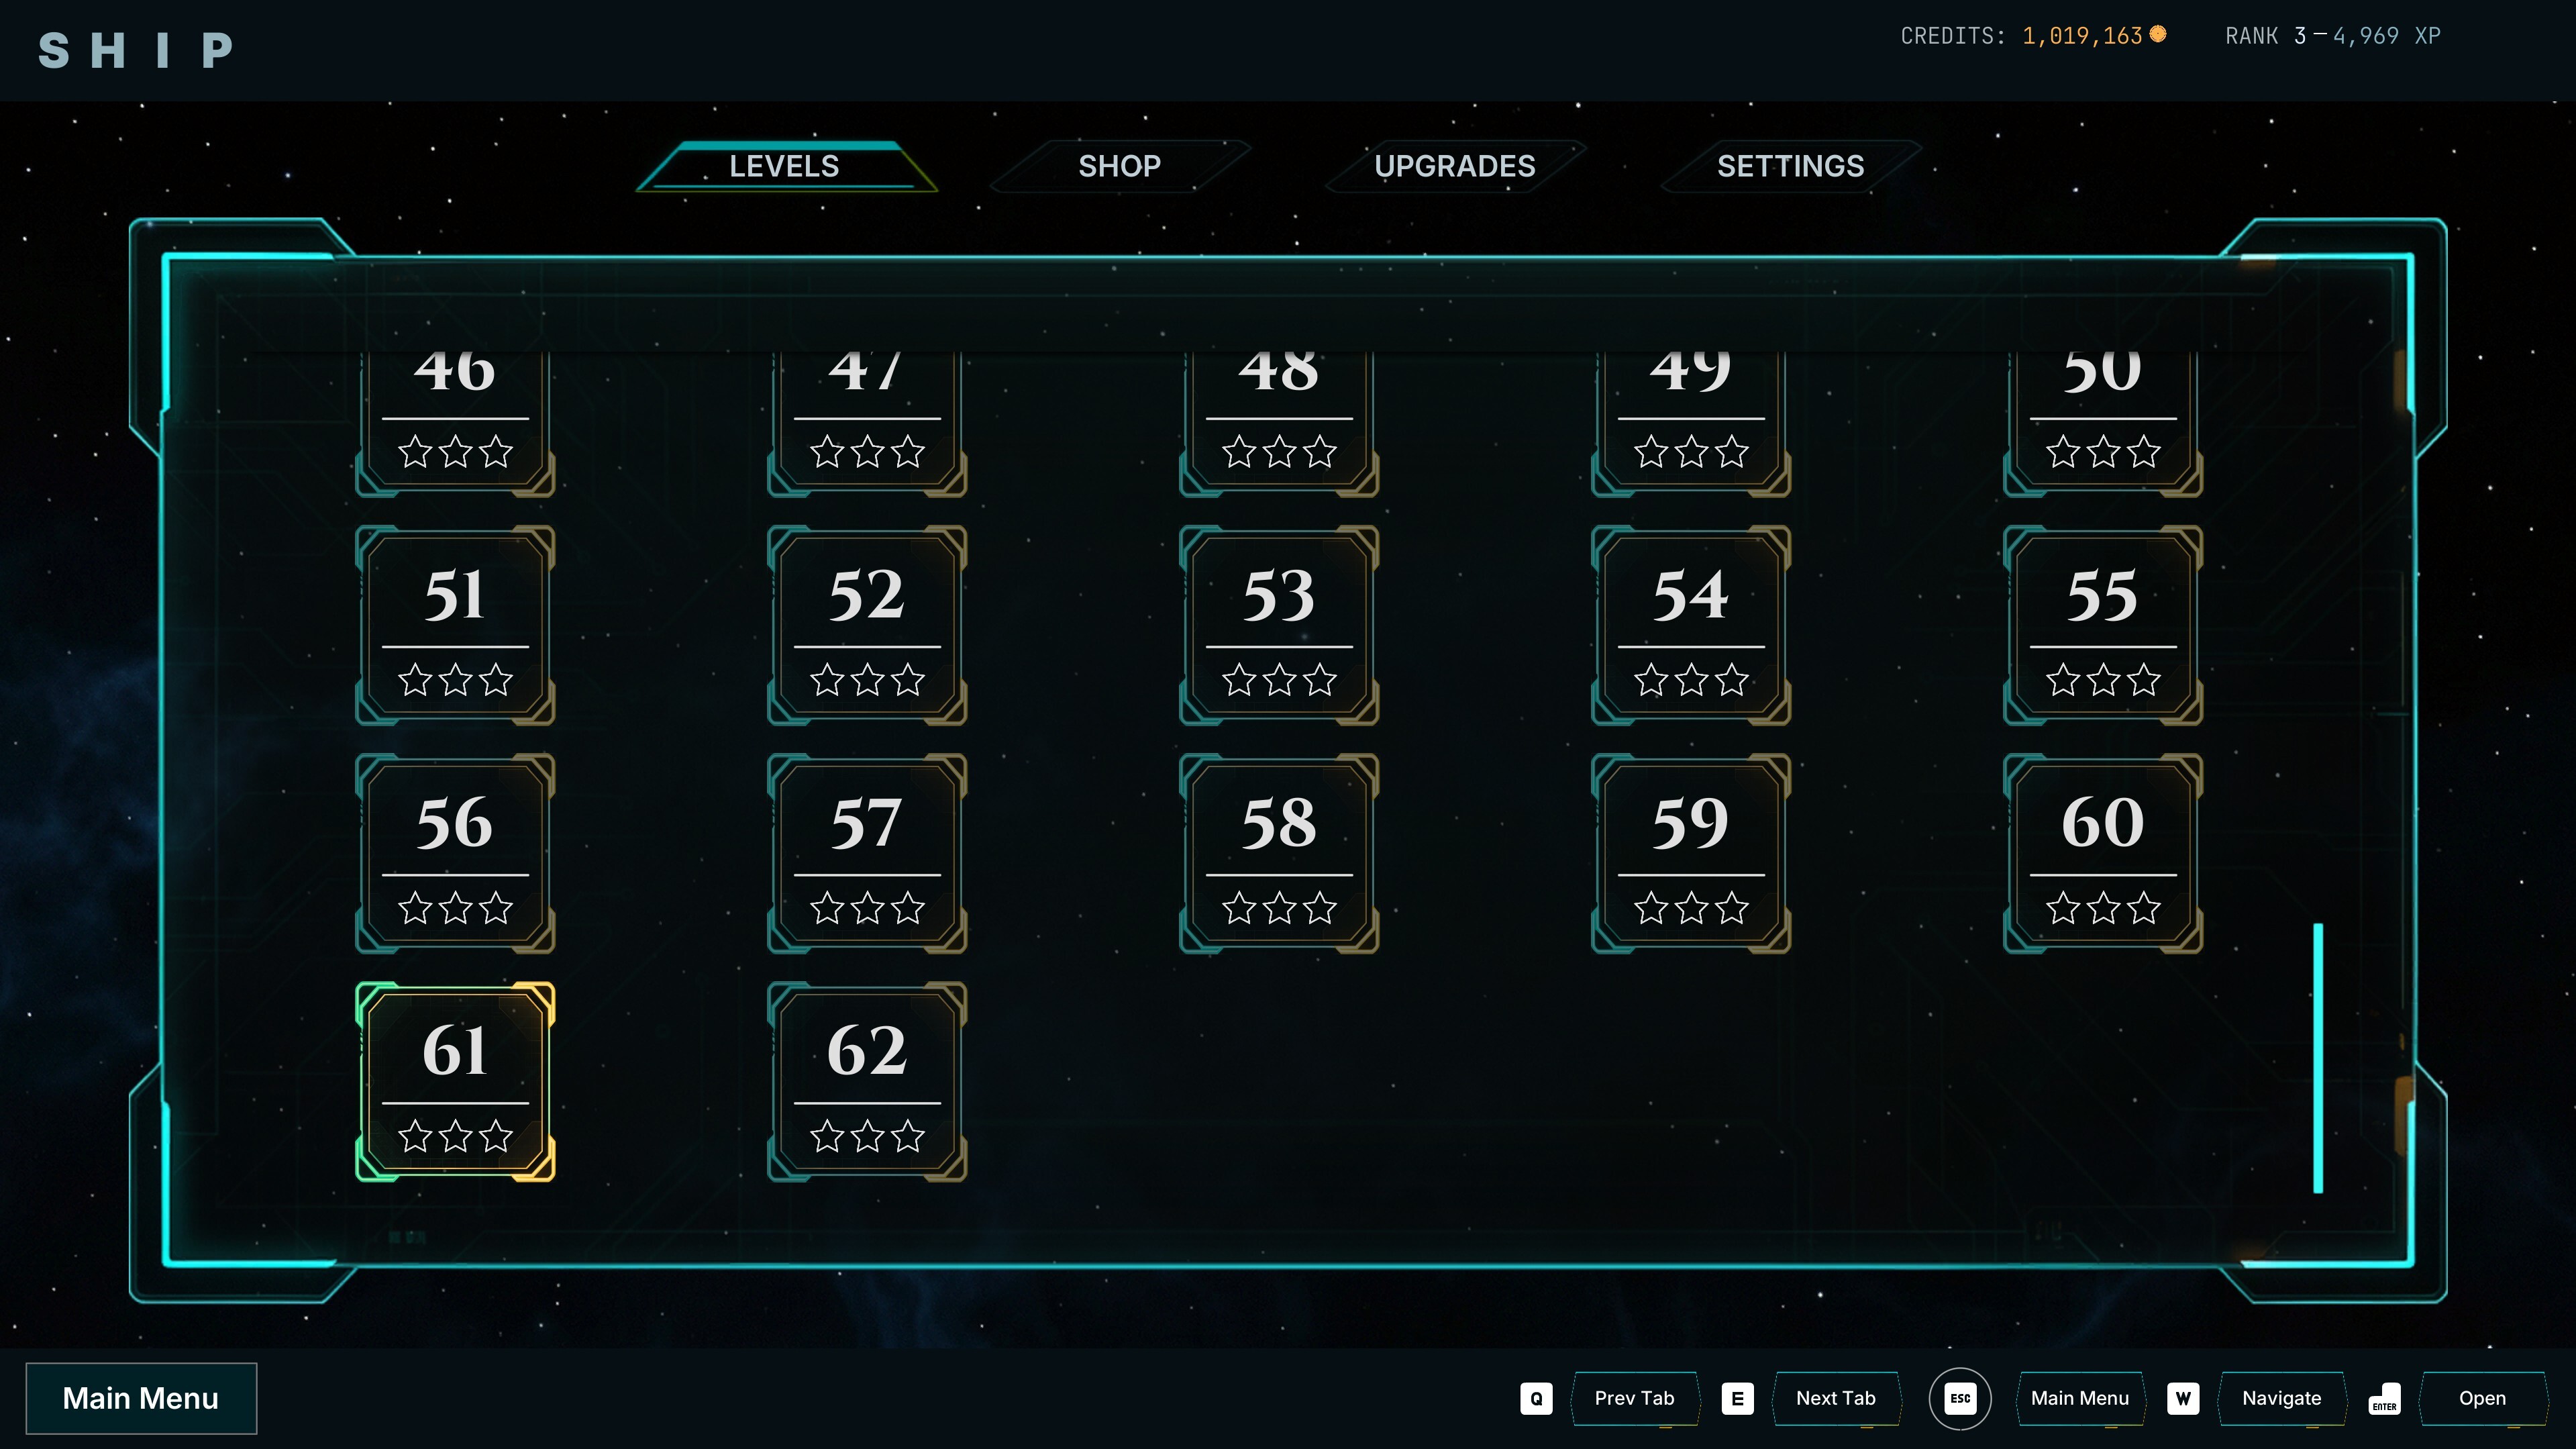Image resolution: width=2576 pixels, height=1449 pixels.
Task: Click the W key icon
Action: pyautogui.click(x=2183, y=1399)
